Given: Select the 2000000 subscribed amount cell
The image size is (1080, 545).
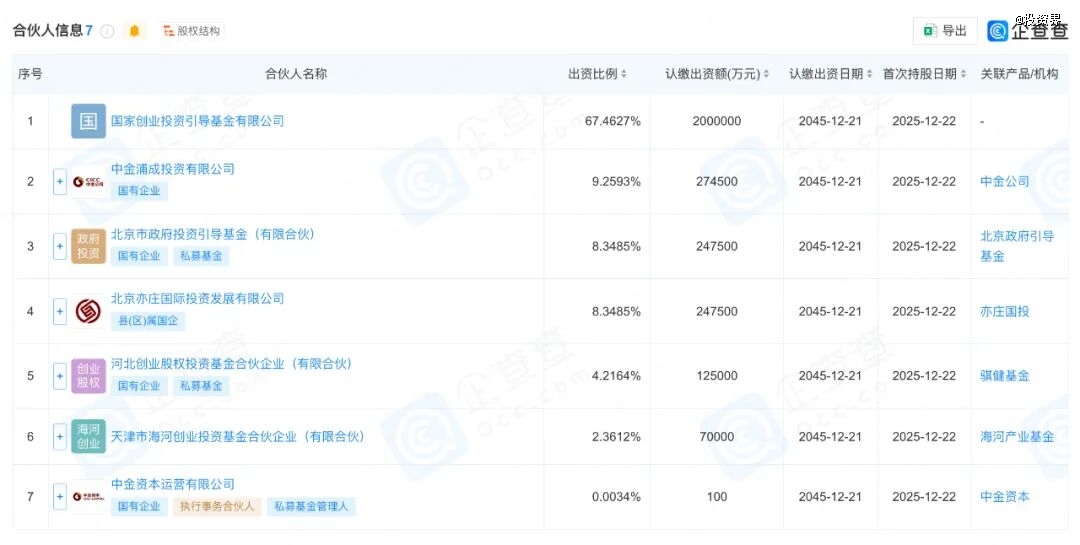Looking at the screenshot, I should [x=717, y=121].
